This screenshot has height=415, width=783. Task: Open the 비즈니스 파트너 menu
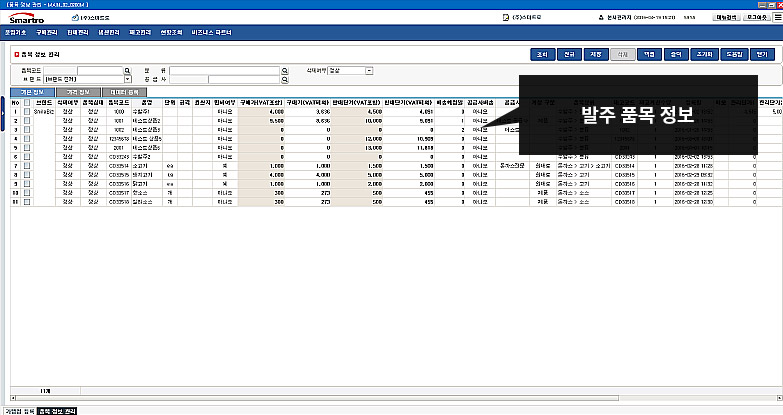pyautogui.click(x=211, y=32)
